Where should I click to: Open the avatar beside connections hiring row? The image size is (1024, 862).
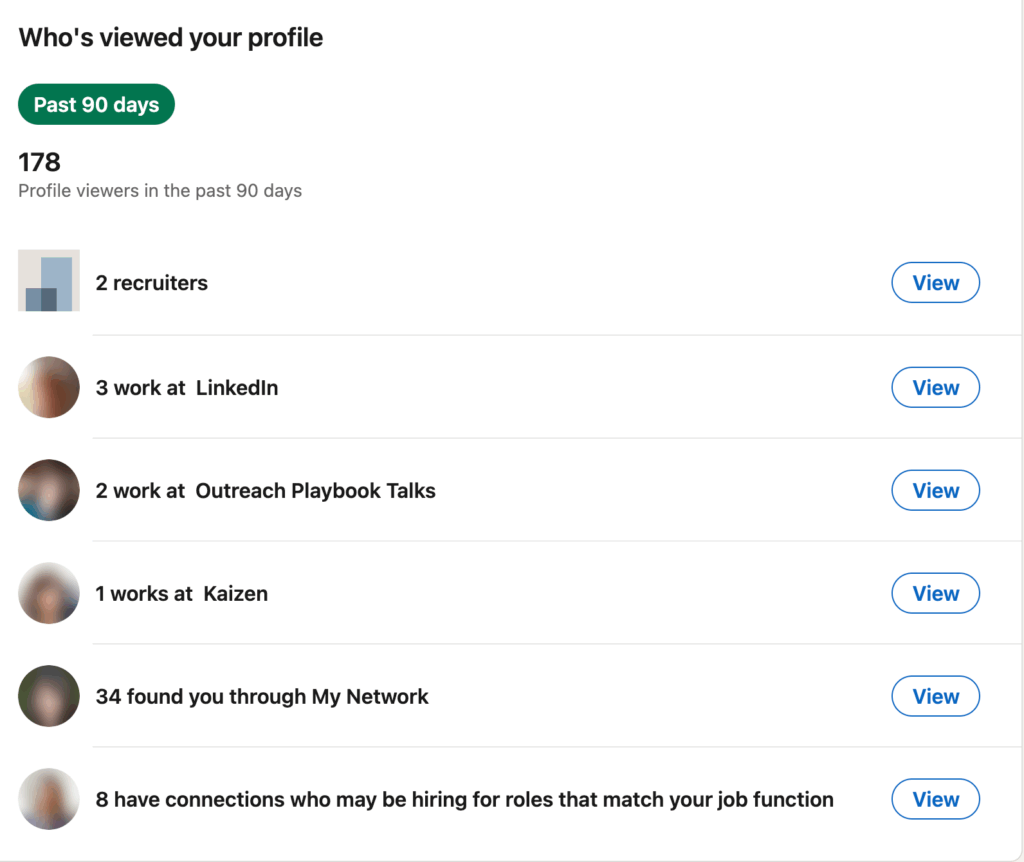(x=48, y=799)
